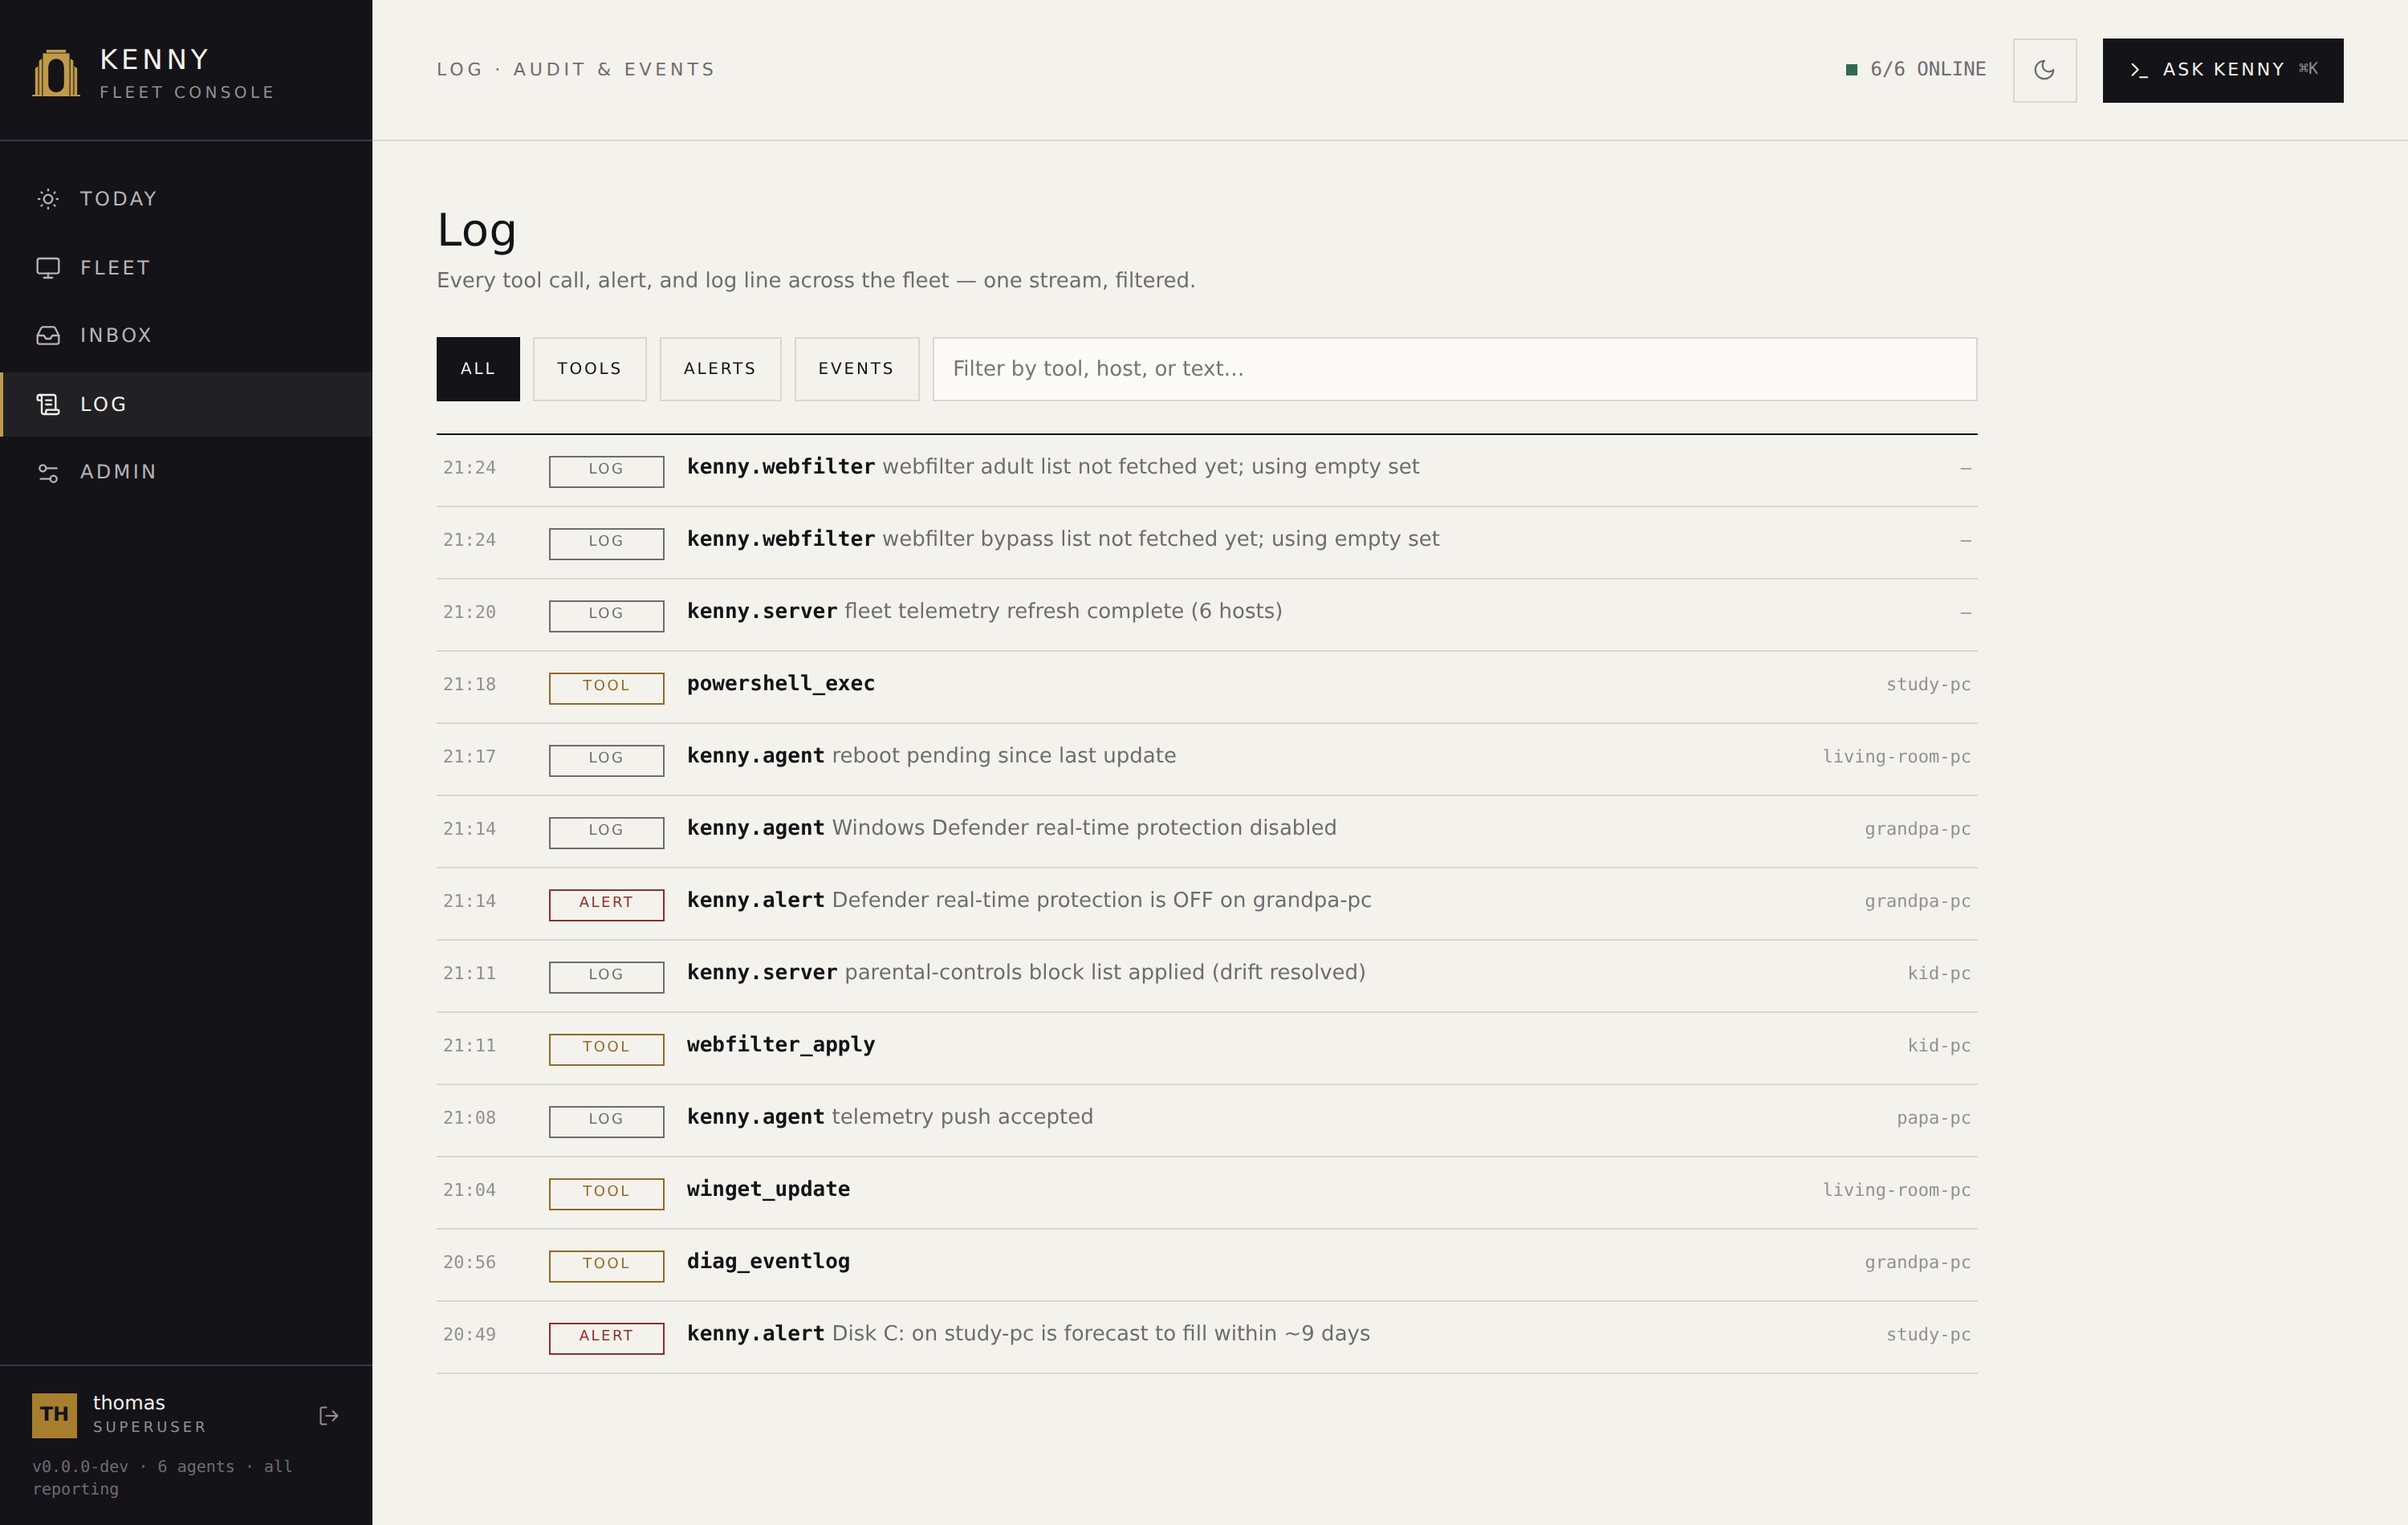Switch to the ALERTS filter tab
Screen dimensions: 2408x1525
click(x=720, y=369)
